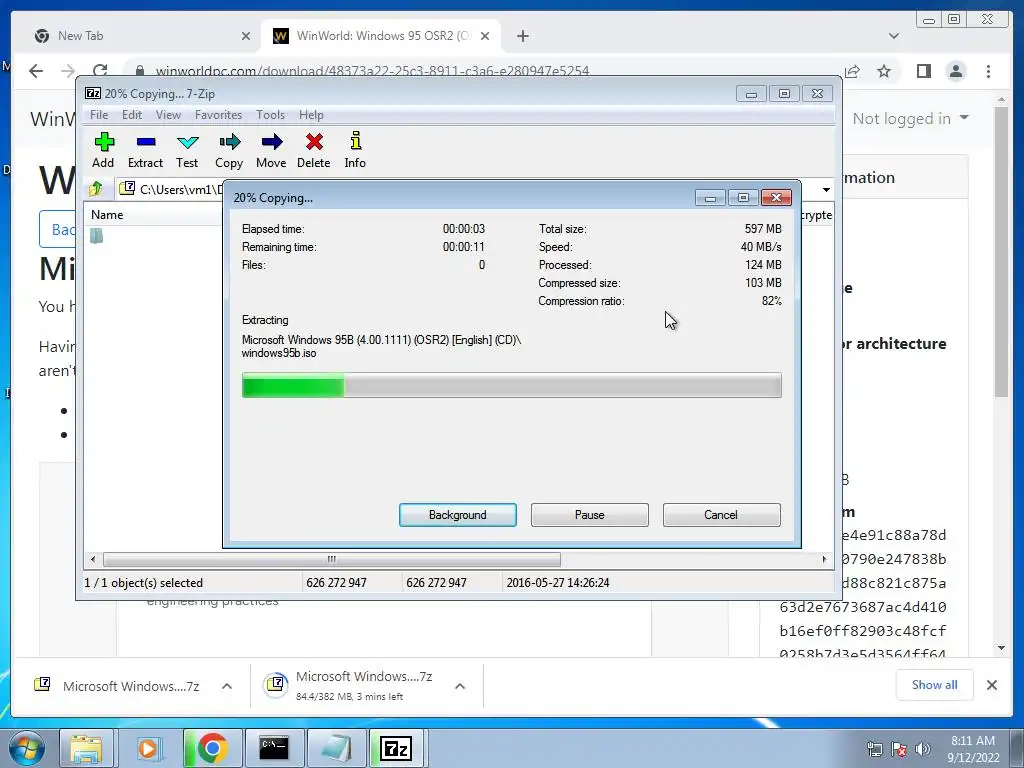The width and height of the screenshot is (1024, 768).
Task: Reload the Chrome page
Action: [x=100, y=71]
